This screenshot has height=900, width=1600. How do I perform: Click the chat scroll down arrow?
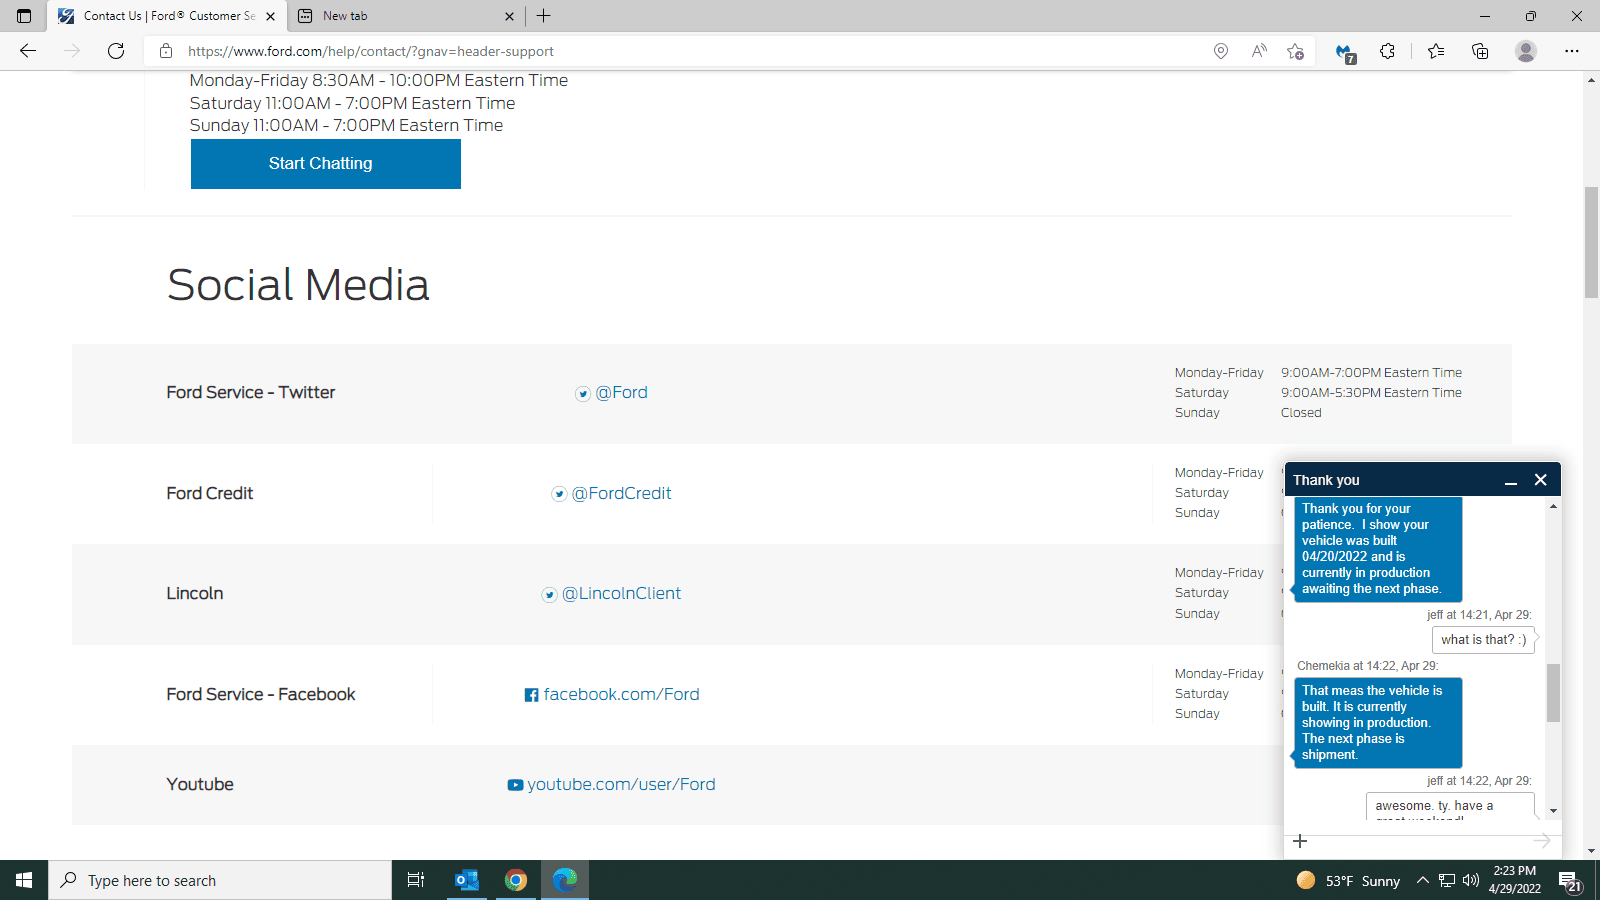coord(1553,811)
